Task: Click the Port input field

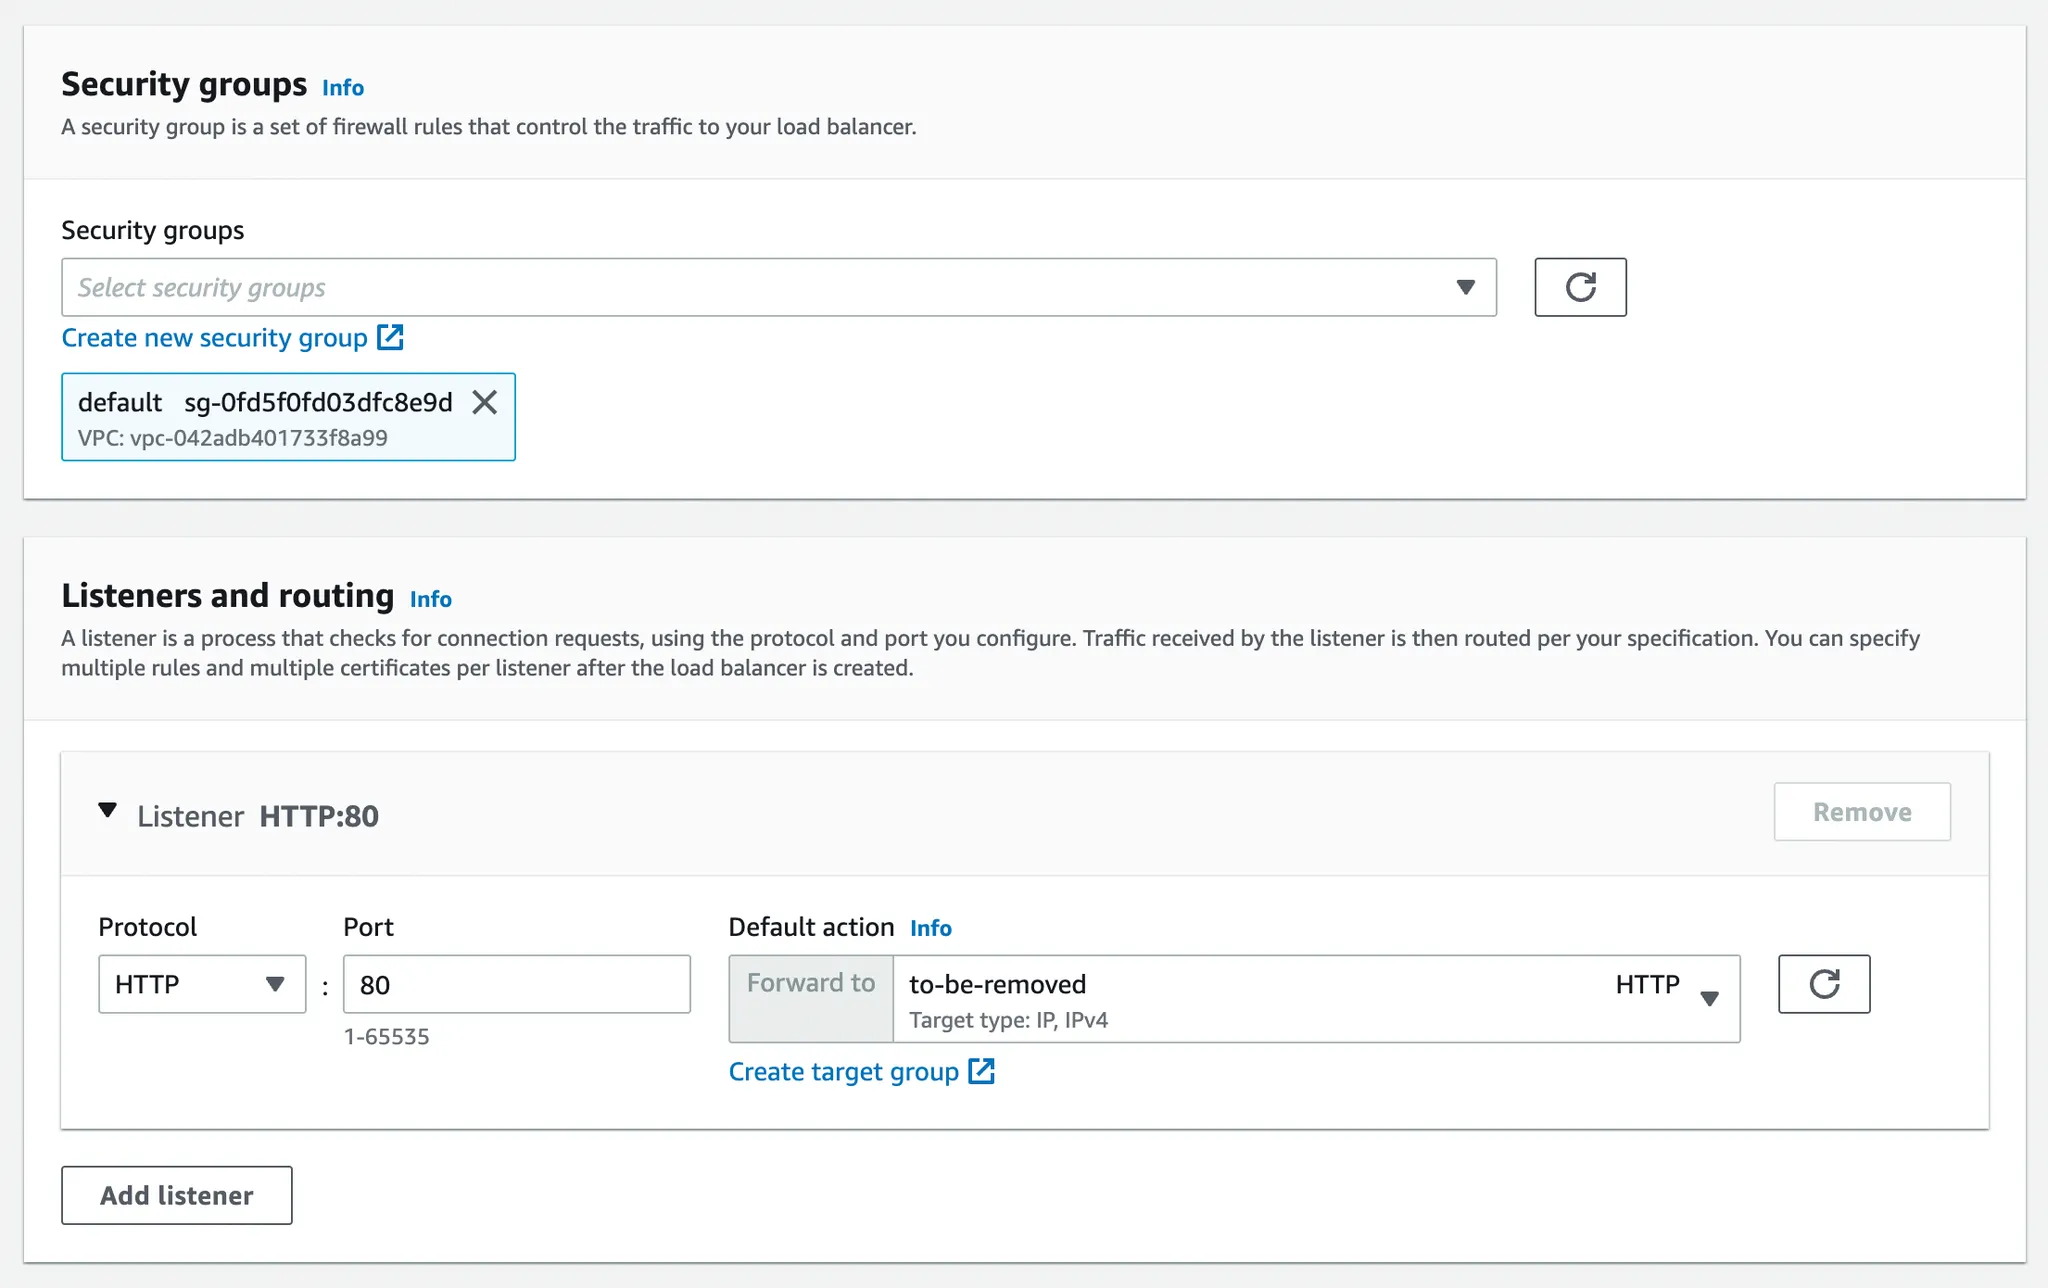Action: coord(516,984)
